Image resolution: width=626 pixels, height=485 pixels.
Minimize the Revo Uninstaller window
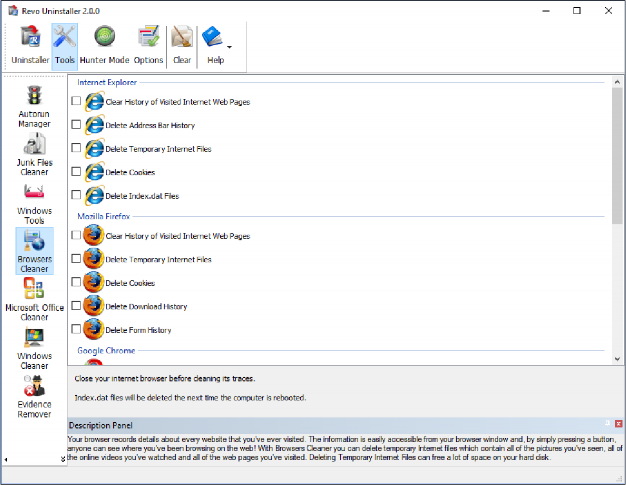click(x=546, y=11)
